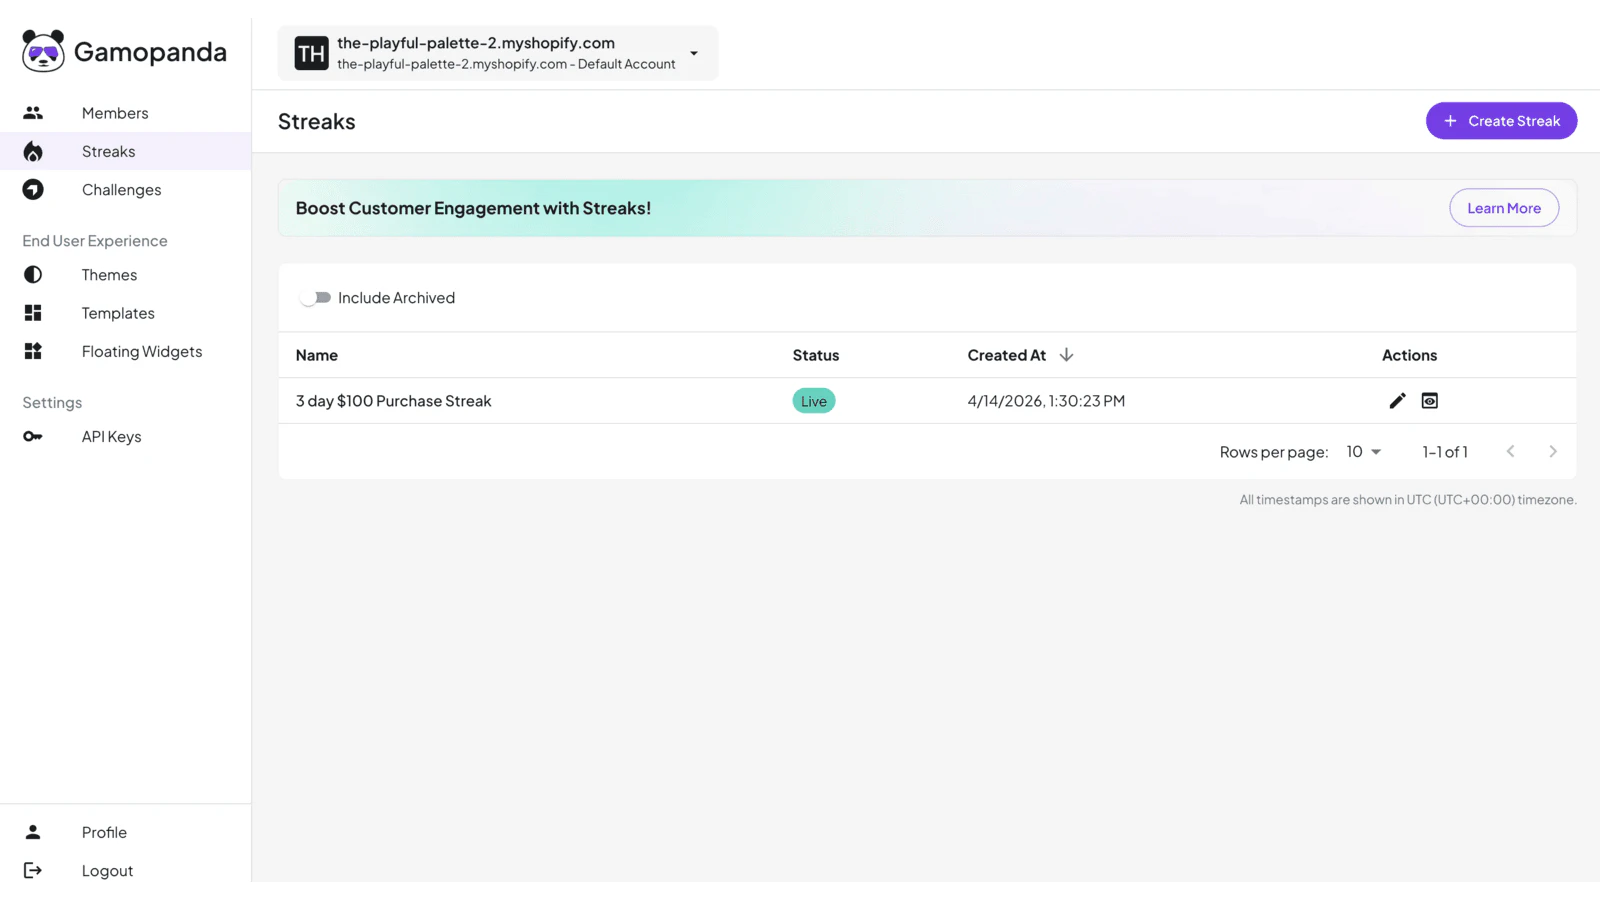This screenshot has width=1600, height=900.
Task: Select Logout in the sidebar
Action: click(125, 870)
